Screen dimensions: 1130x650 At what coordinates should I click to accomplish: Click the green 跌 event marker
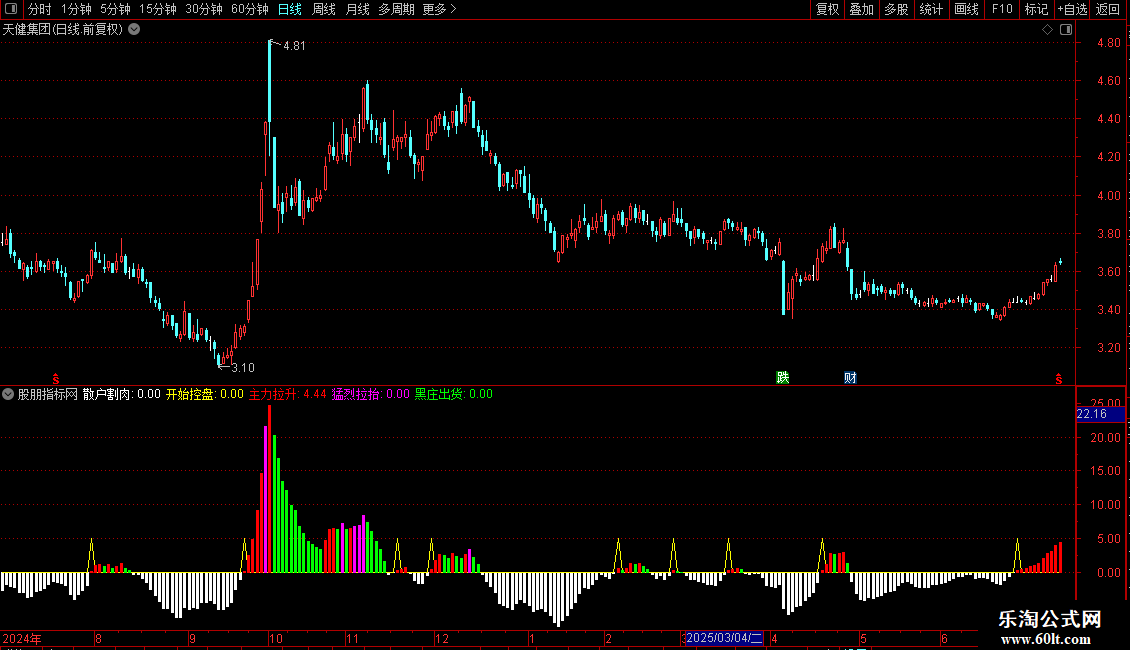(x=783, y=378)
